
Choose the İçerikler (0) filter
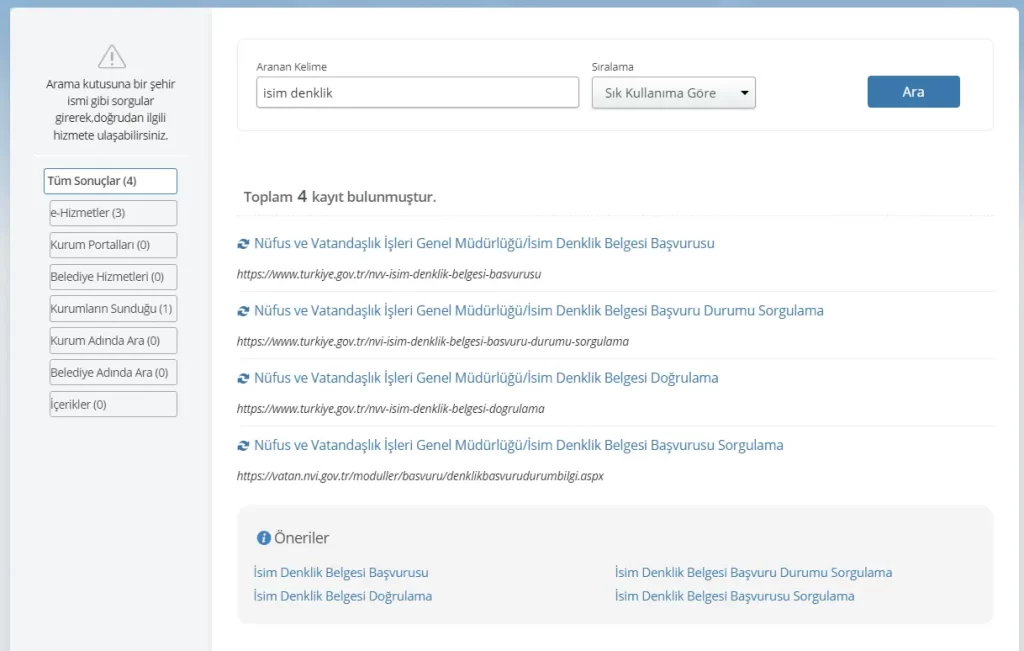(113, 404)
